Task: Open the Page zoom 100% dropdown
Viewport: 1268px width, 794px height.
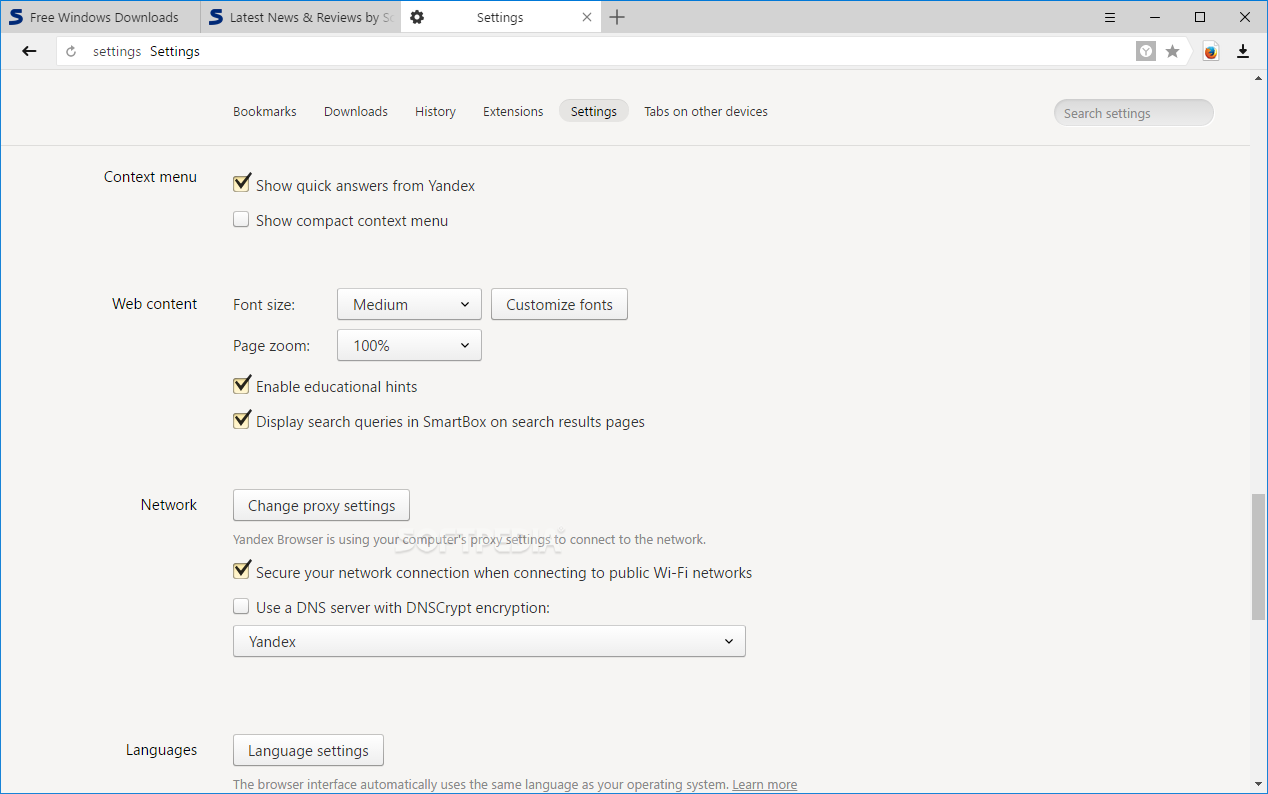Action: click(x=410, y=345)
